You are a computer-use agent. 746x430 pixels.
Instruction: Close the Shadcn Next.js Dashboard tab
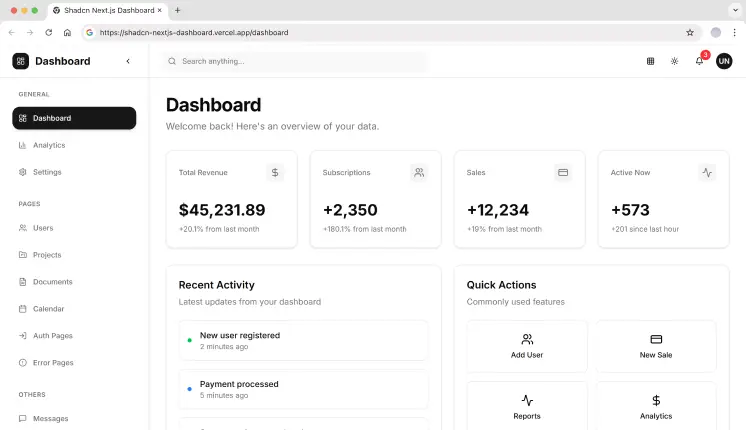coord(159,10)
